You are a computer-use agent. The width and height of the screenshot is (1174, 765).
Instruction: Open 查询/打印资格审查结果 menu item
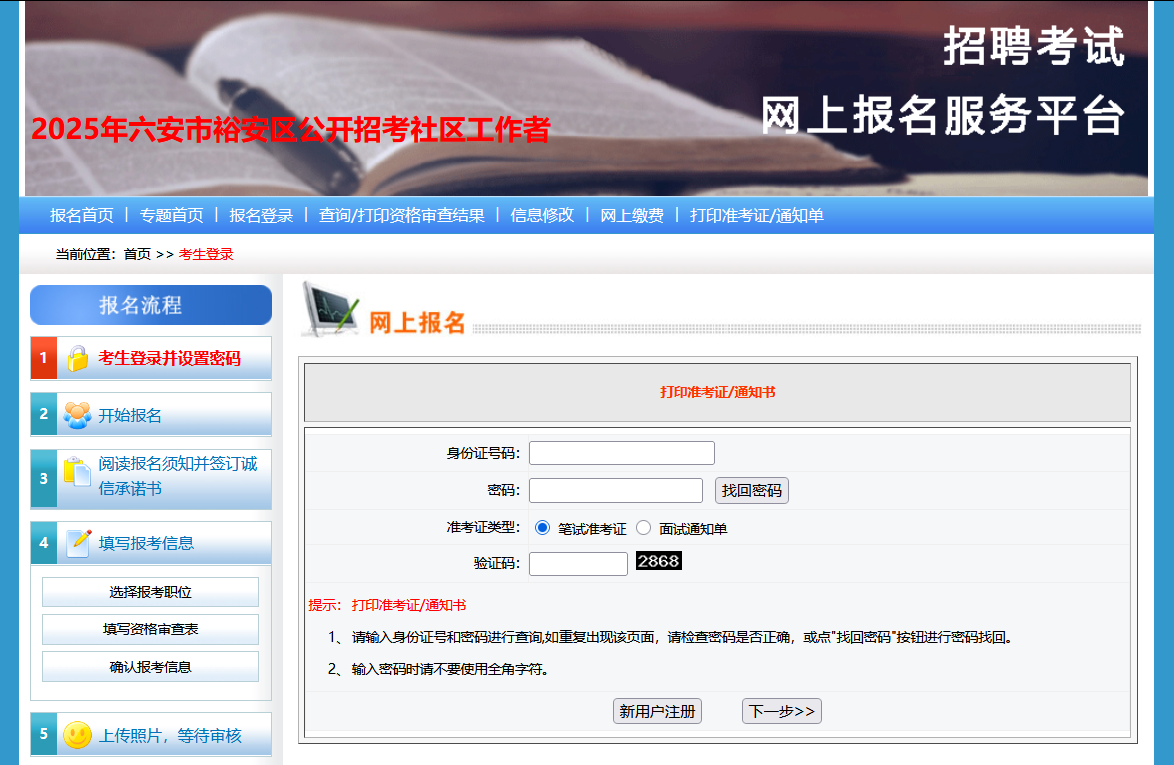coord(401,215)
